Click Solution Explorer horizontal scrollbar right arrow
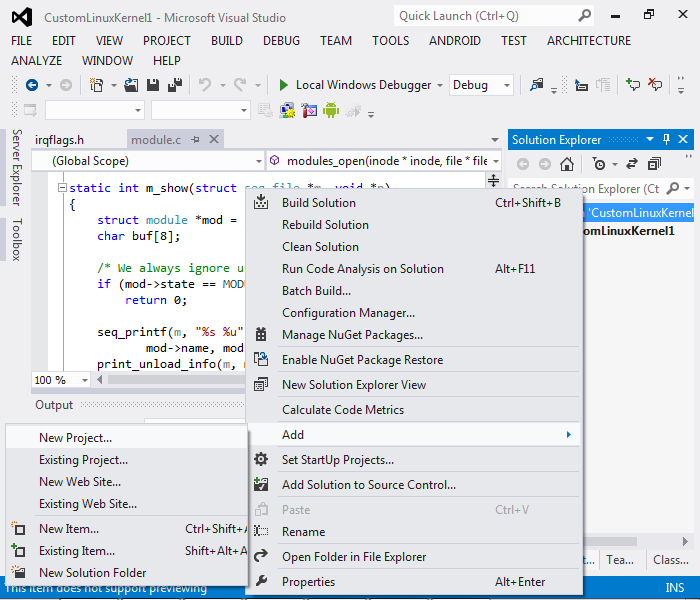Image resolution: width=700 pixels, height=600 pixels. pyautogui.click(x=685, y=541)
